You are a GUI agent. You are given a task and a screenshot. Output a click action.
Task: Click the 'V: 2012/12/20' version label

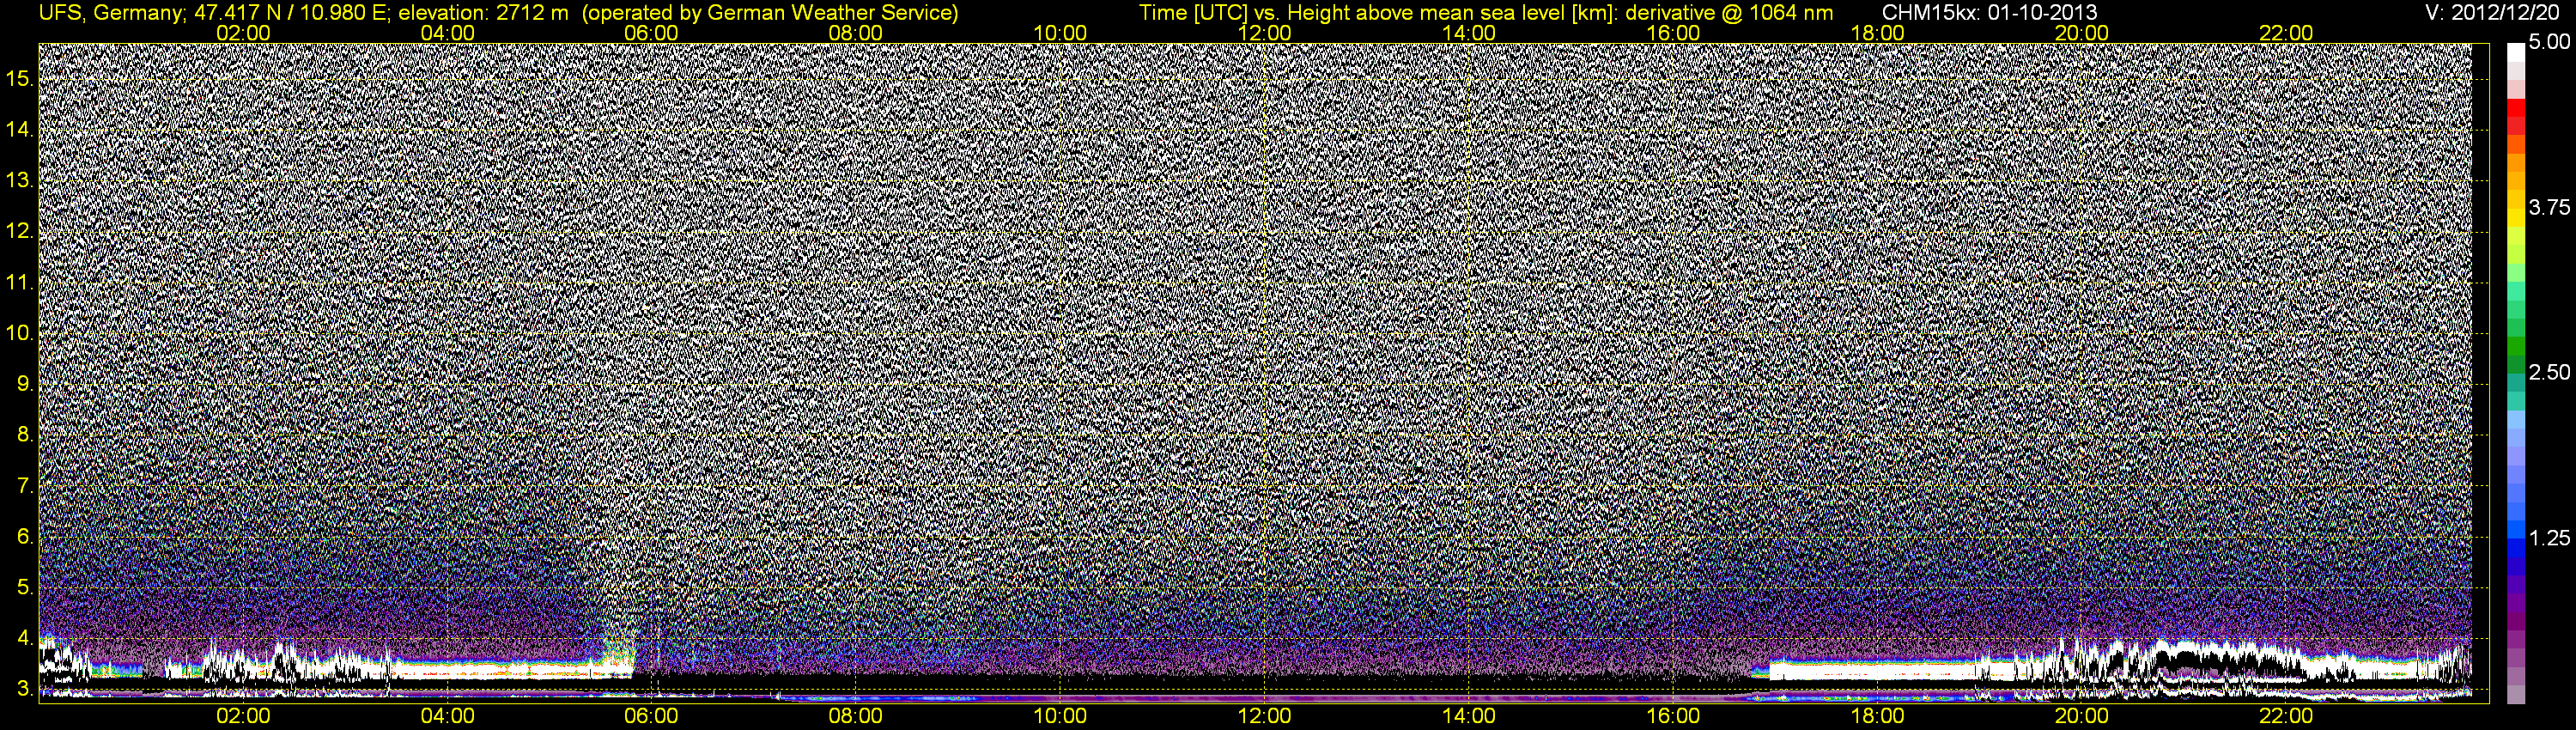point(2491,12)
